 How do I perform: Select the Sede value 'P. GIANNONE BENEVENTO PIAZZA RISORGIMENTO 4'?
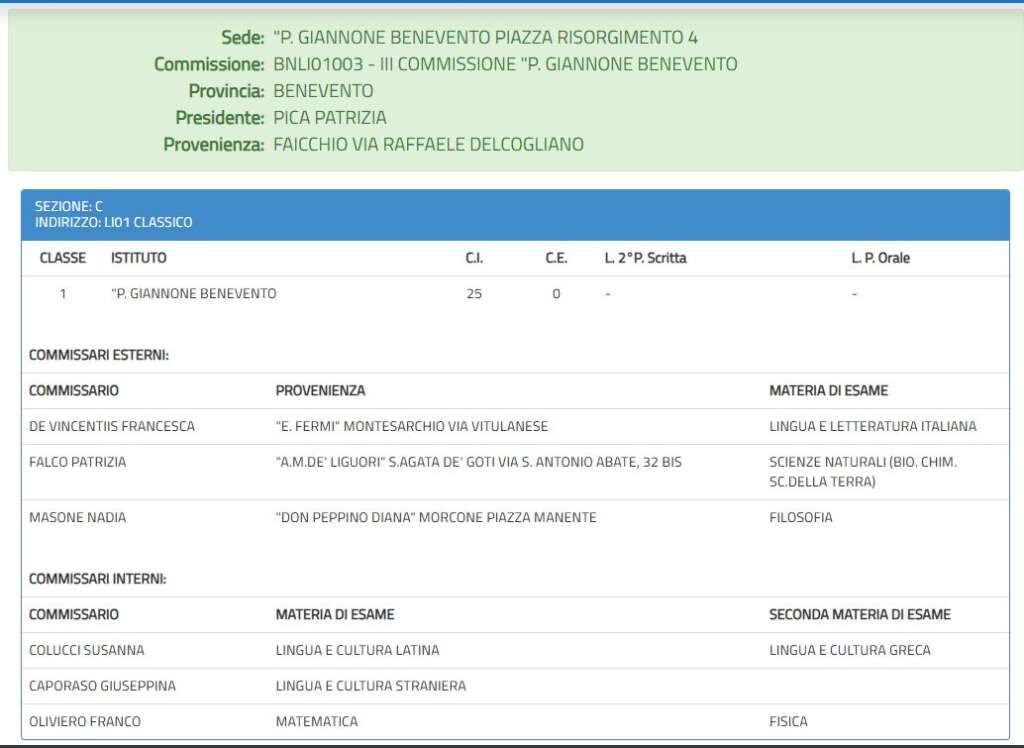pos(485,37)
